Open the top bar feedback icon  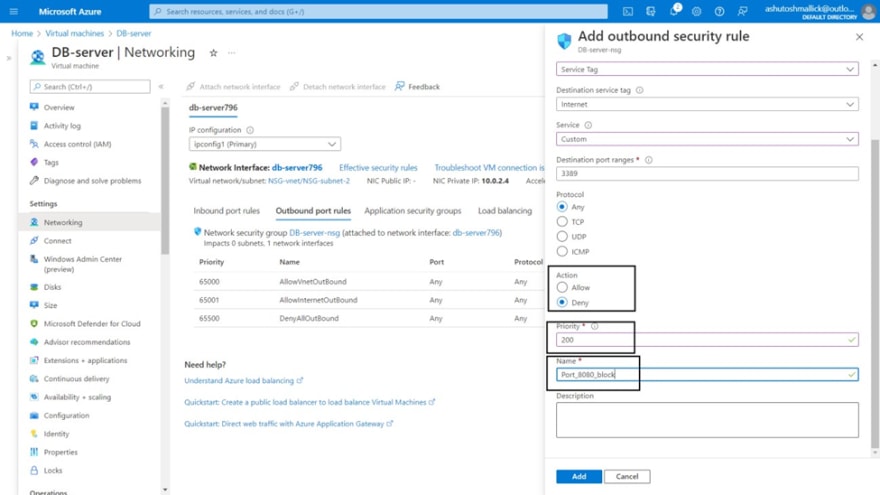pyautogui.click(x=742, y=11)
